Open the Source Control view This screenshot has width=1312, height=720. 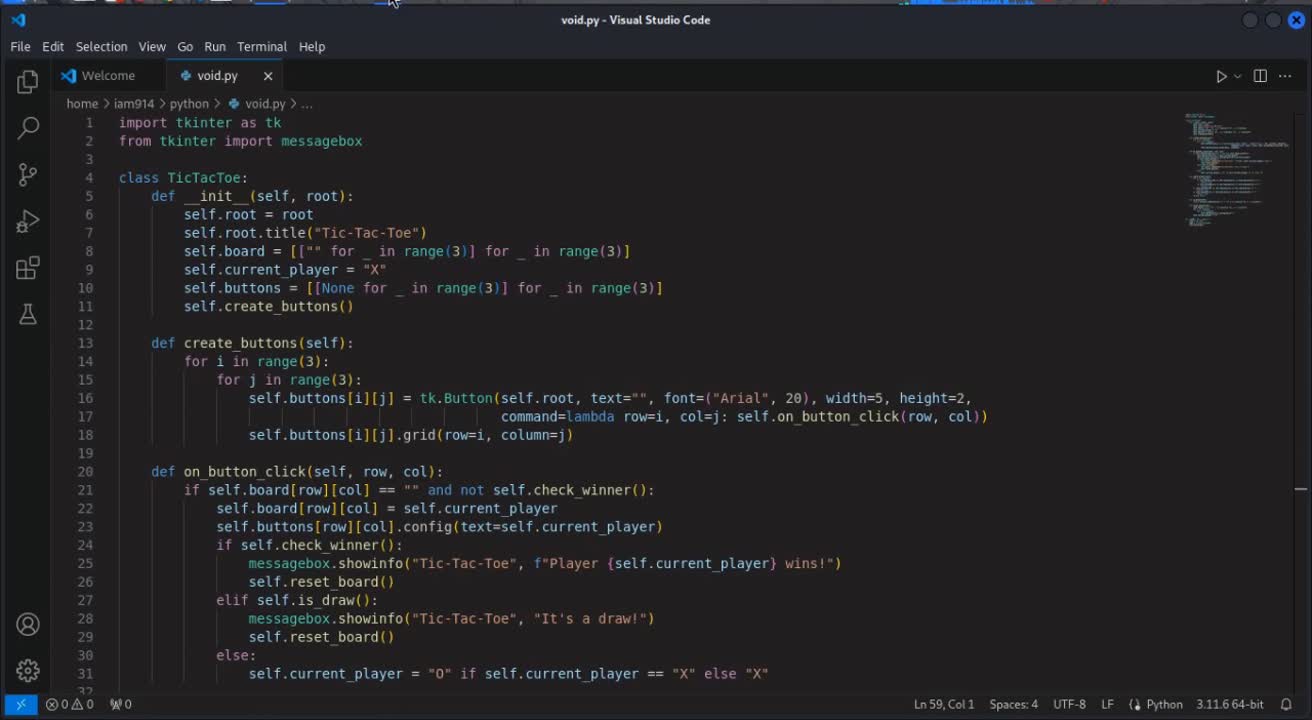click(x=28, y=175)
